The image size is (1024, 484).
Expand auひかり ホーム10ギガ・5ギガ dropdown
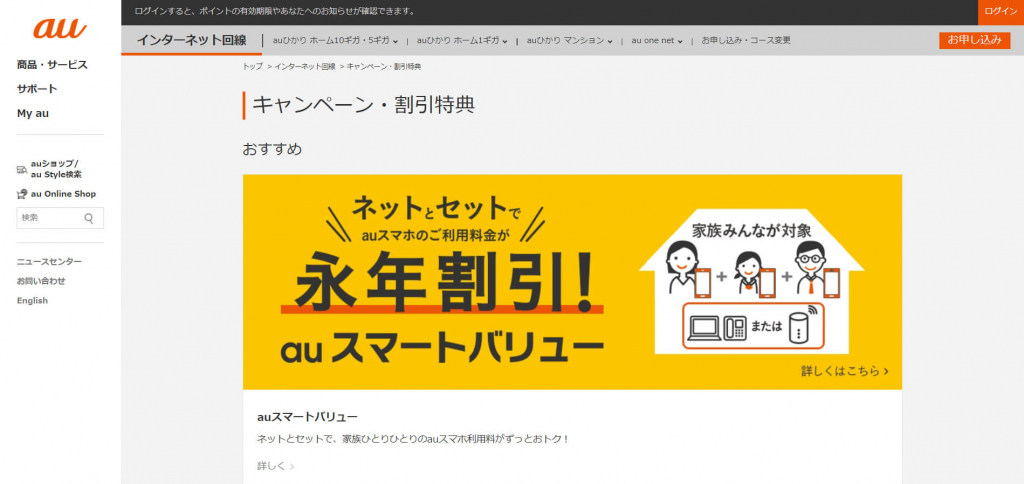336,40
